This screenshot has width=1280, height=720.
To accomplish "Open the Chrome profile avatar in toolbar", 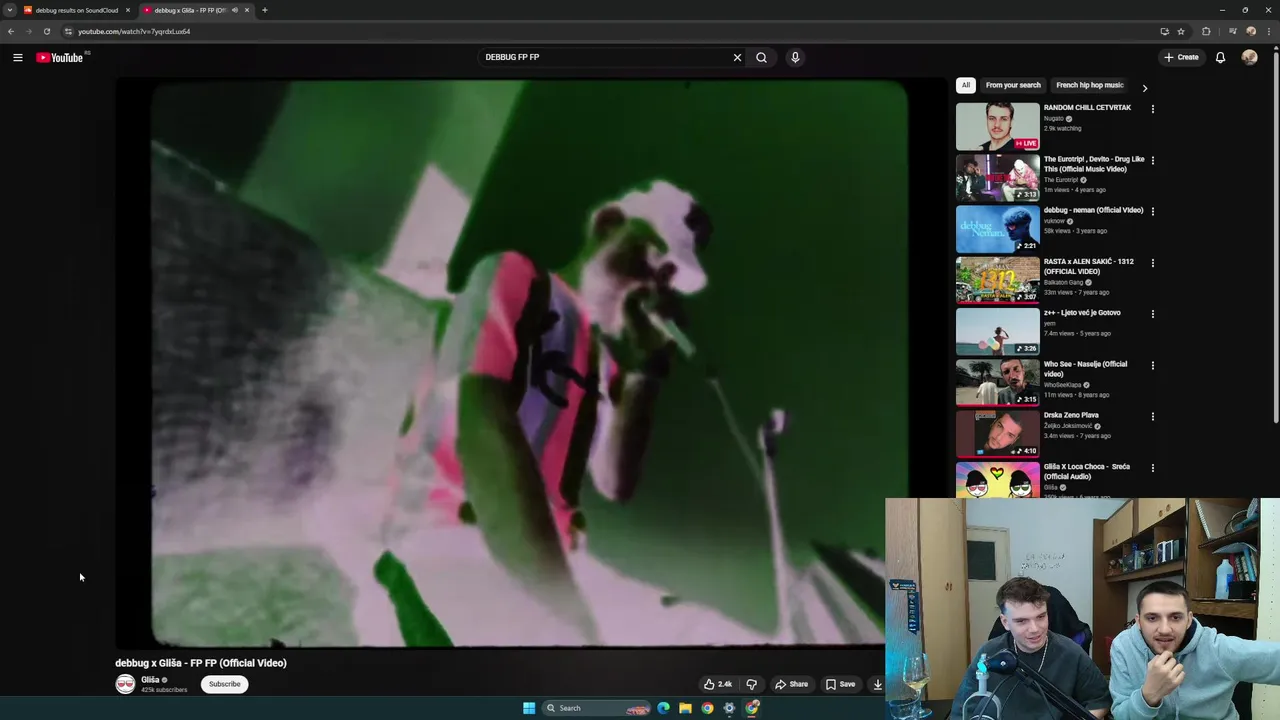I will pos(1251,31).
